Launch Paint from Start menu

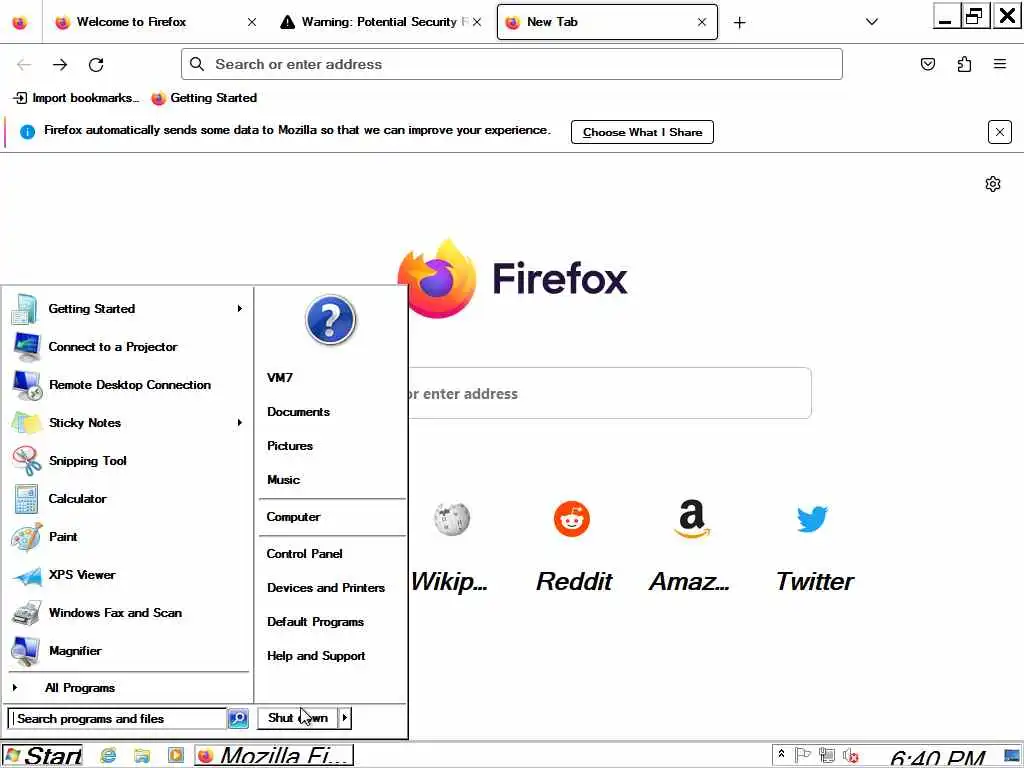128,537
